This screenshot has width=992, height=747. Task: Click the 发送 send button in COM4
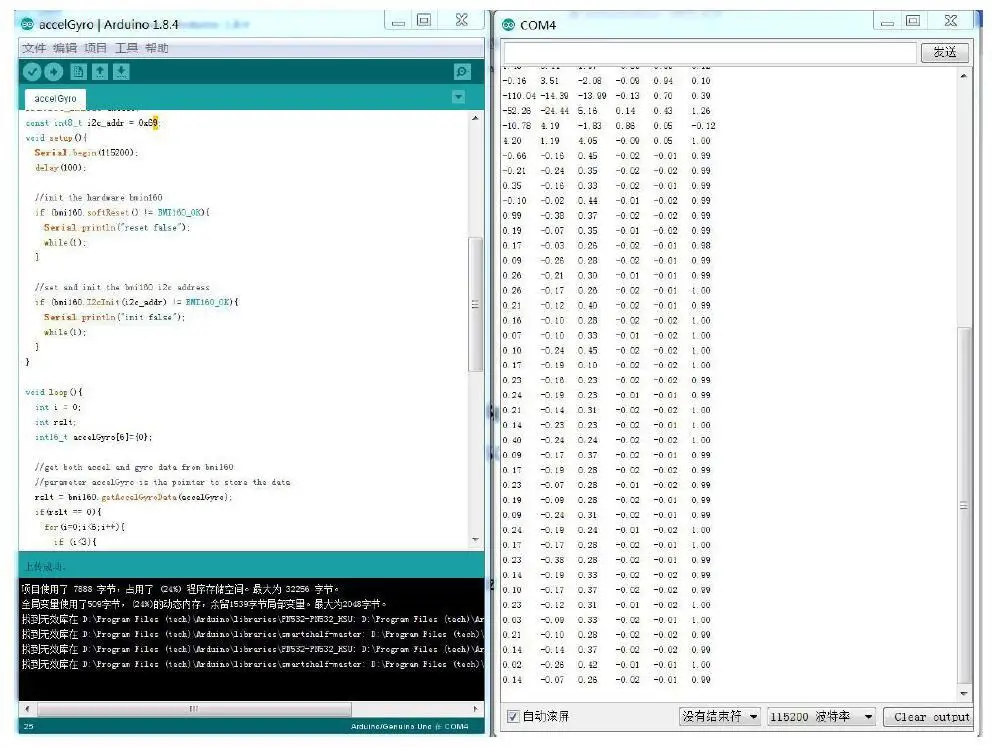(945, 52)
